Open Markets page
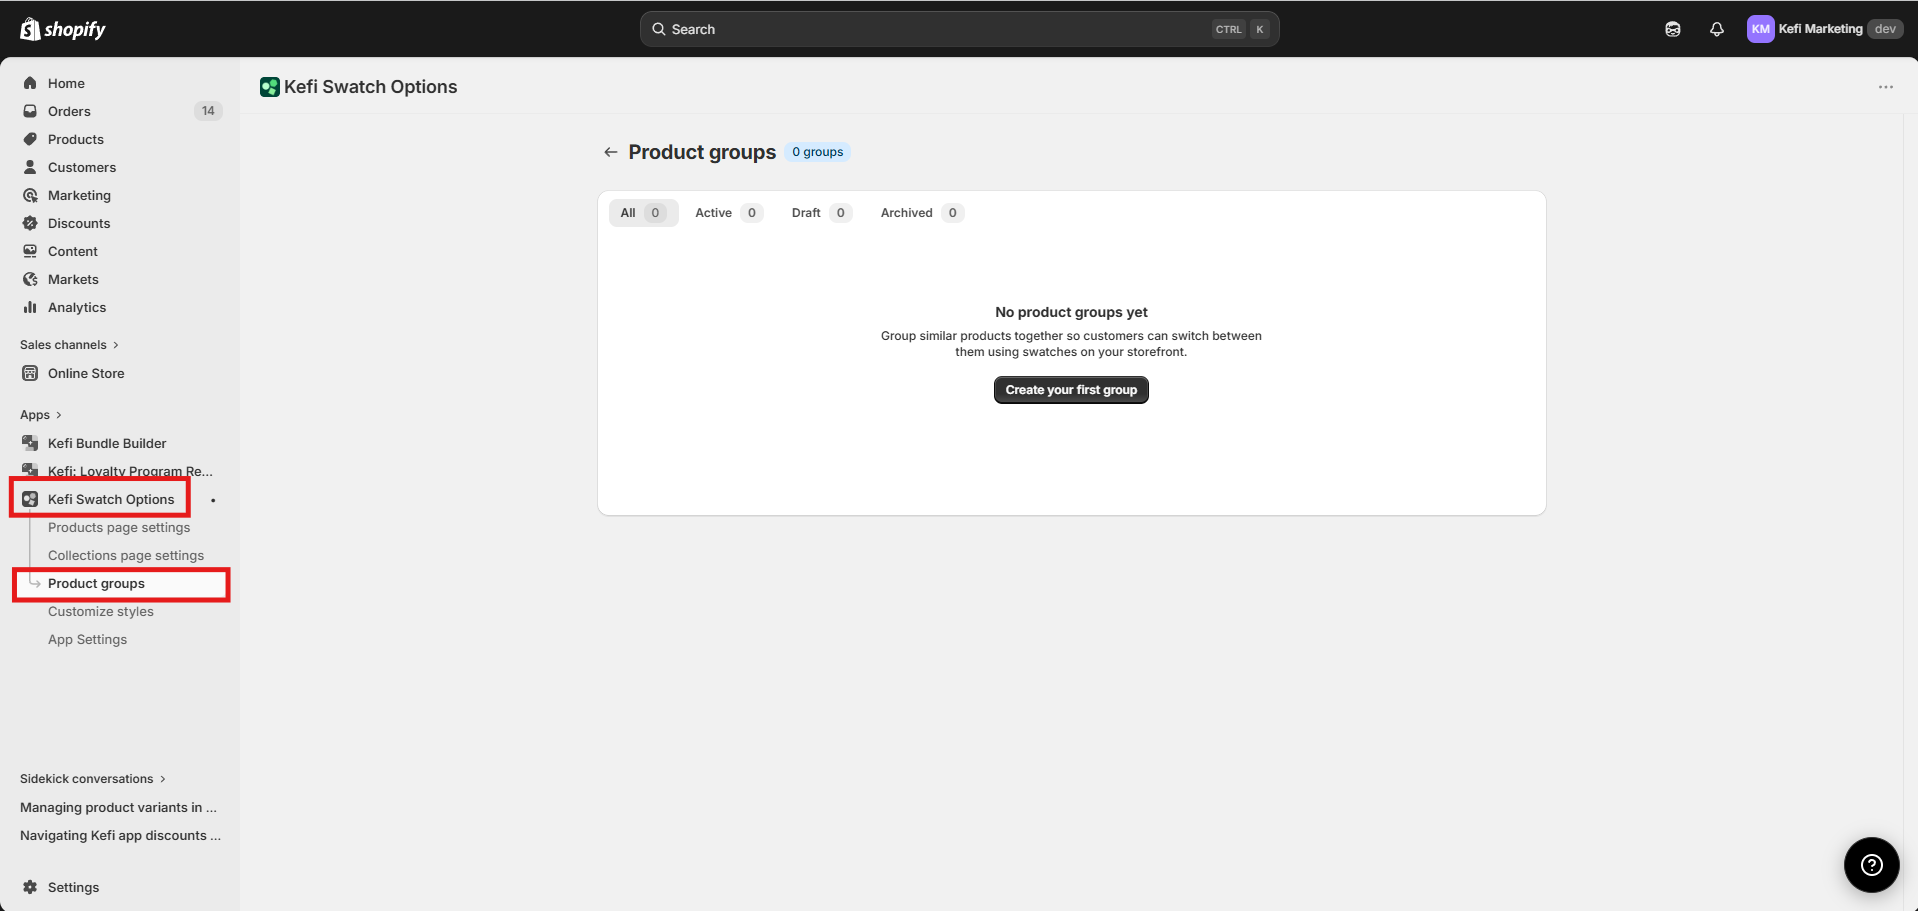The image size is (1918, 911). click(x=73, y=279)
